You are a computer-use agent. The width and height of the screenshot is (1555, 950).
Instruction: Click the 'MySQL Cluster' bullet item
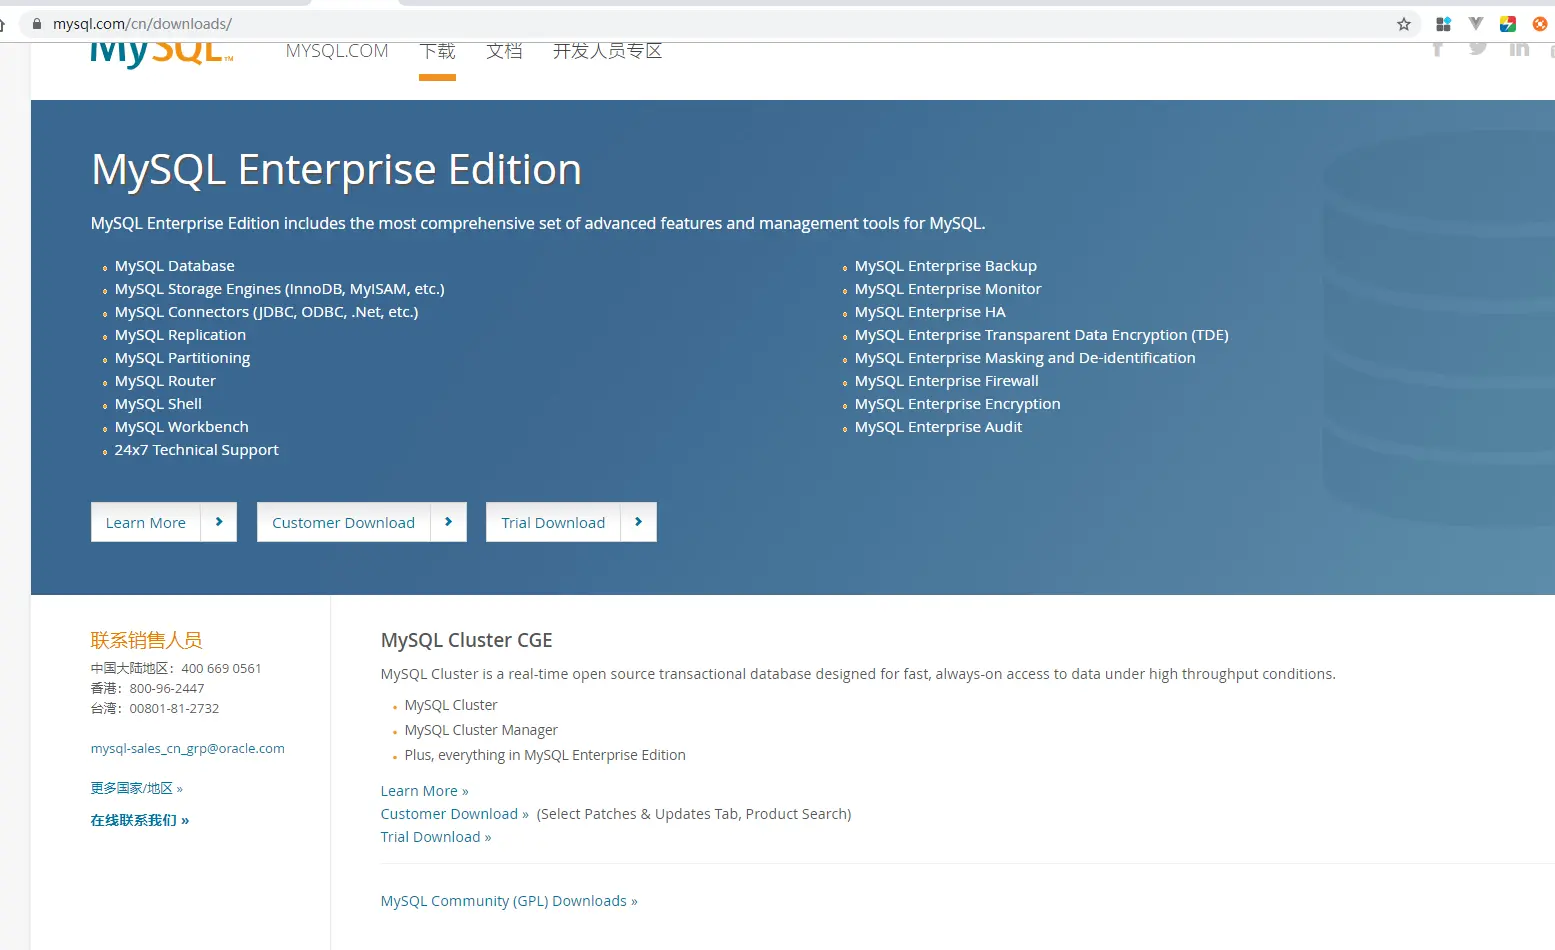(x=451, y=705)
